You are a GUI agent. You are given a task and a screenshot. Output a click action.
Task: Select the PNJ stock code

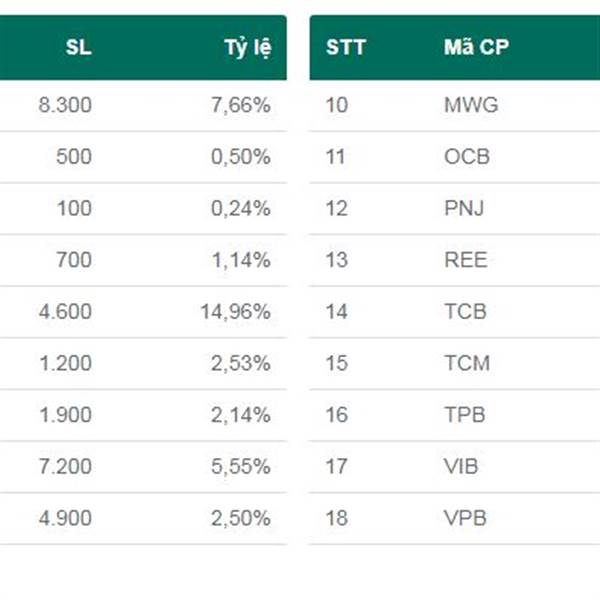click(x=464, y=208)
